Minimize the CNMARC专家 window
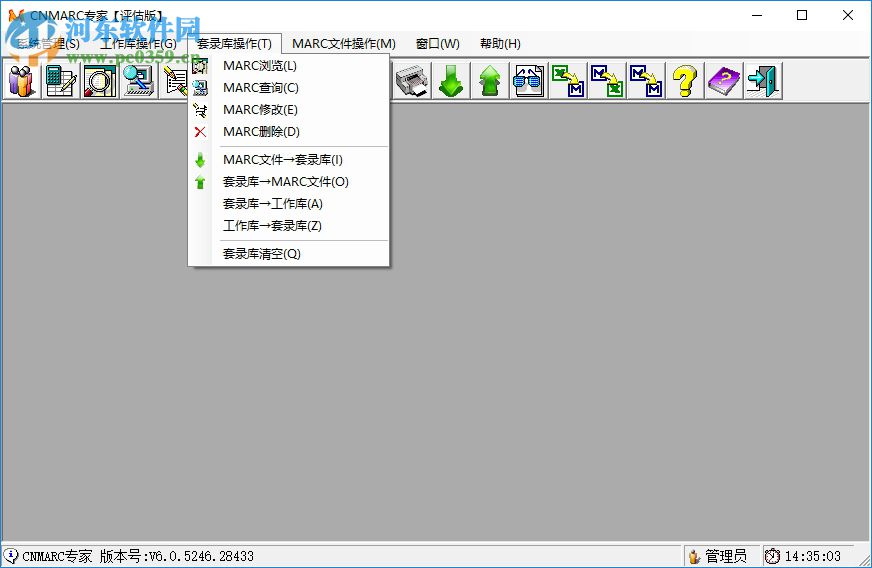The width and height of the screenshot is (872, 568). point(757,15)
